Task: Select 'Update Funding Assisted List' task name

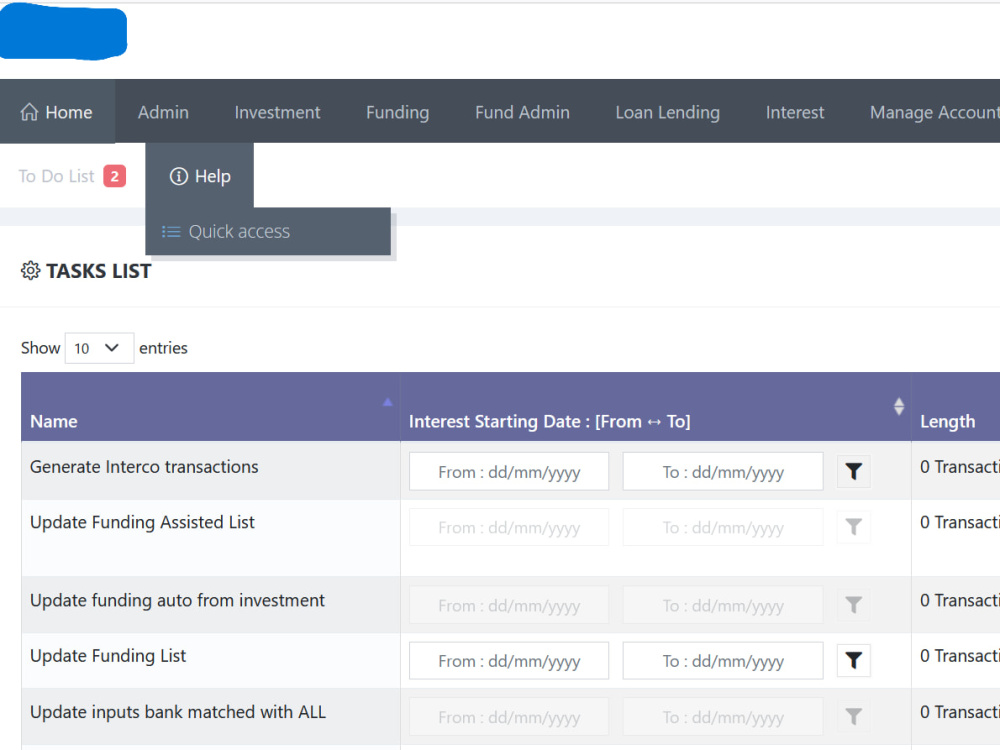Action: 142,522
